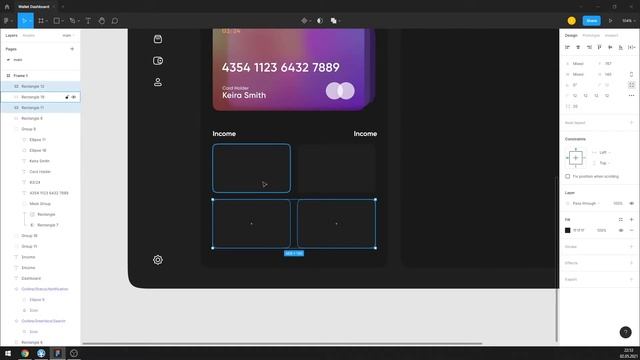Open Move tool options dropdown arrow
The image size is (640, 360).
(31, 21)
